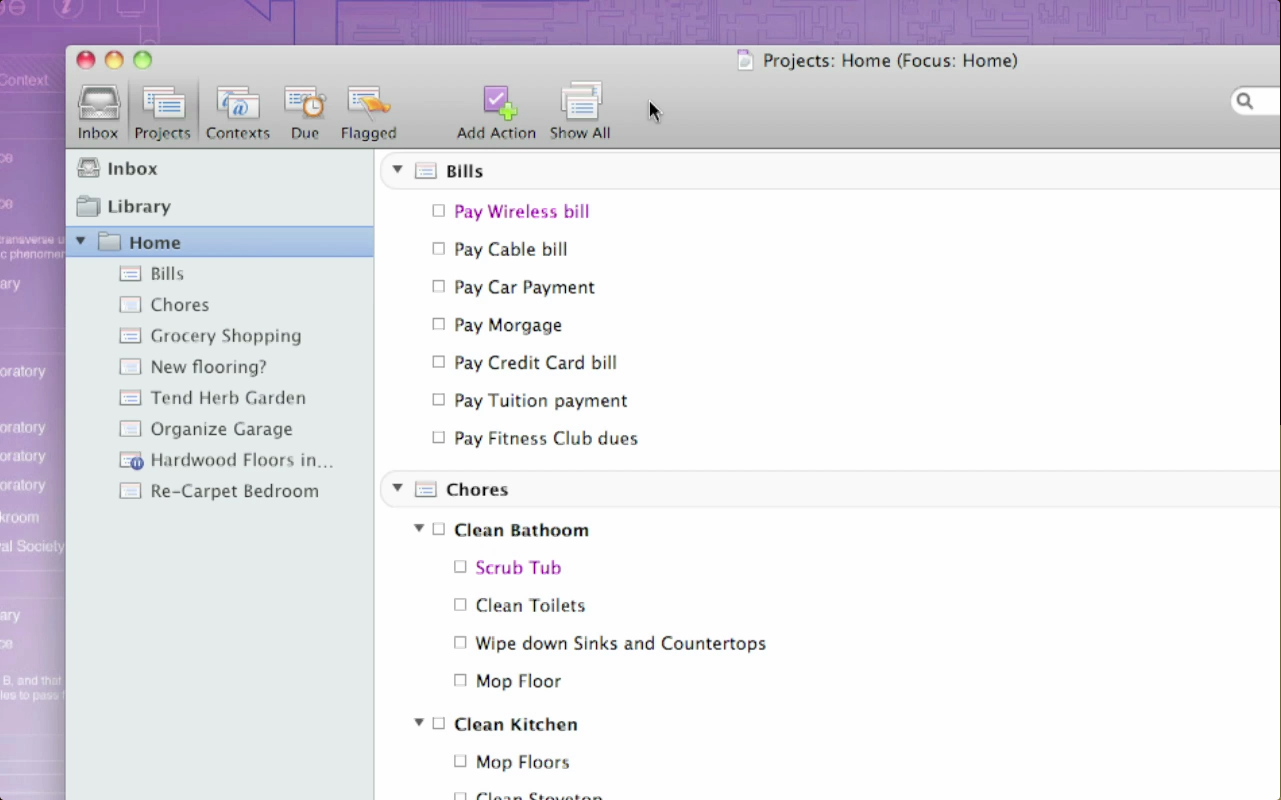
Task: Show Due items view
Action: pos(305,112)
